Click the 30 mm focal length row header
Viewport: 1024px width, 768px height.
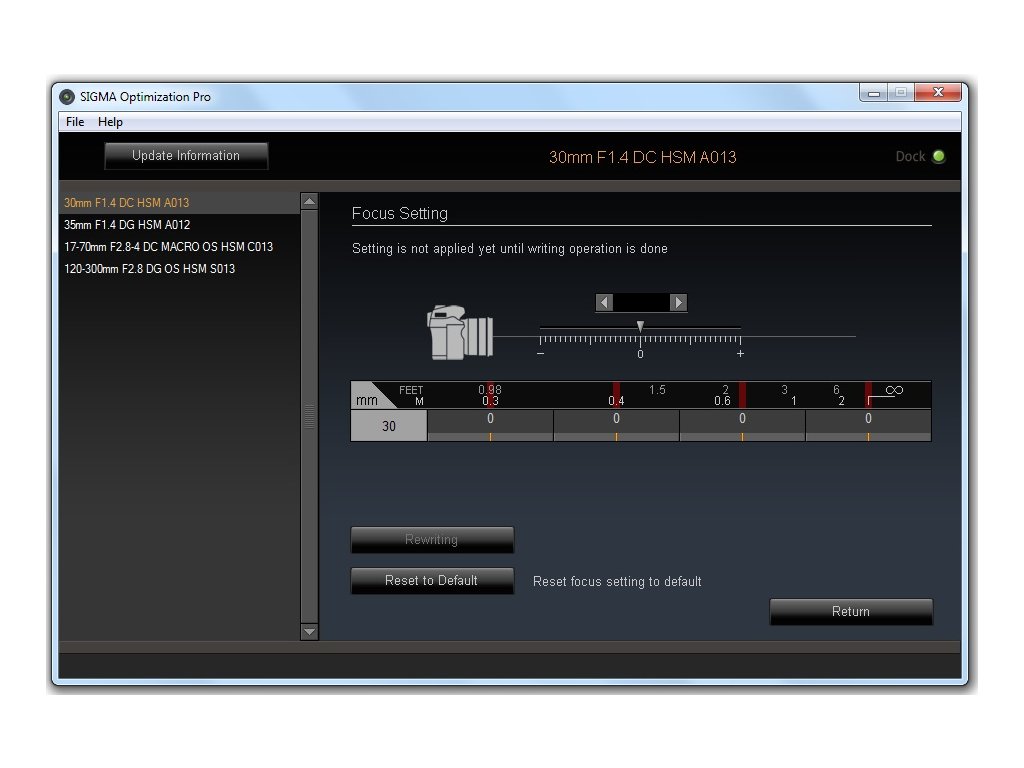[389, 426]
